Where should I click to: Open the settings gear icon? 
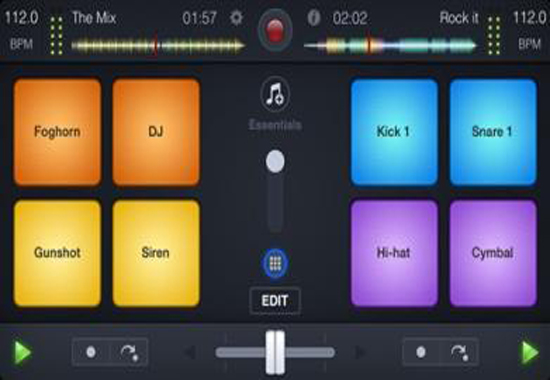pos(236,18)
